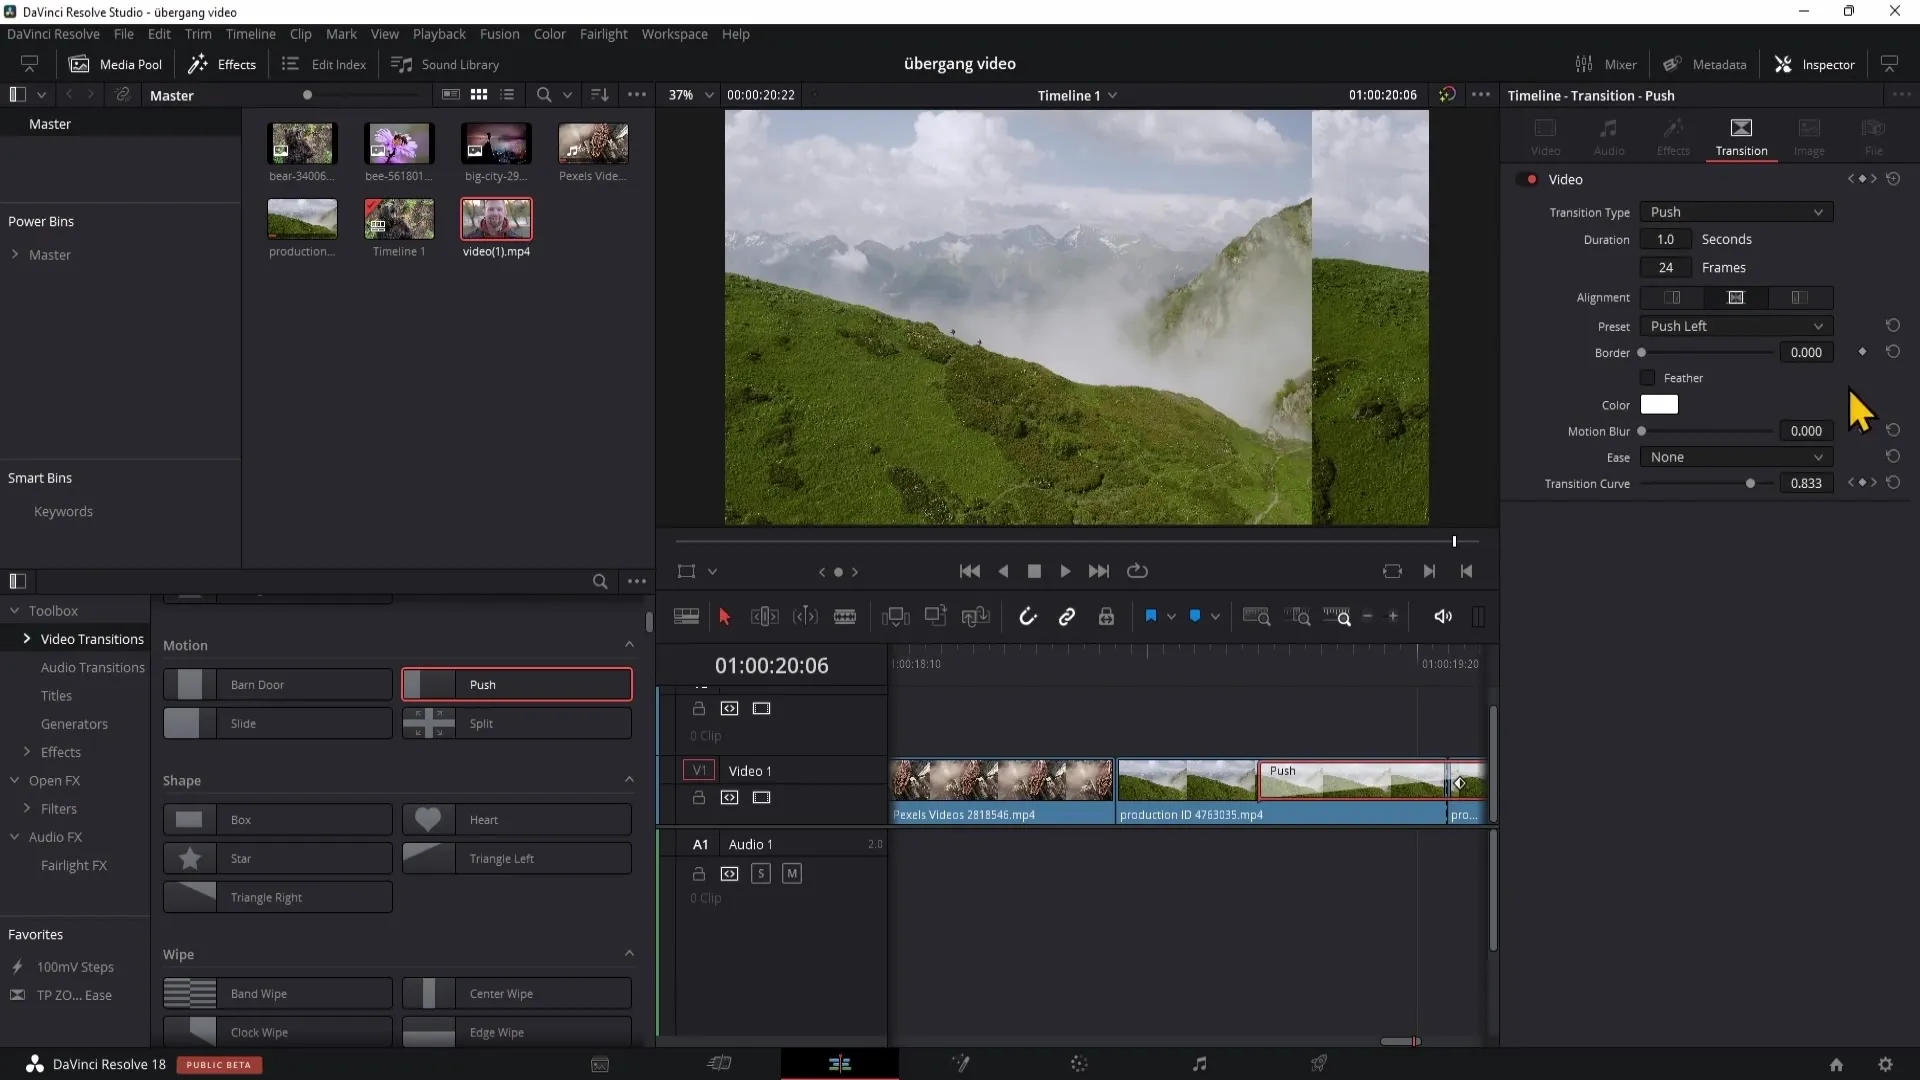Screen dimensions: 1920x1080
Task: Toggle the Video Transitions toolbox expander
Action: pos(26,638)
